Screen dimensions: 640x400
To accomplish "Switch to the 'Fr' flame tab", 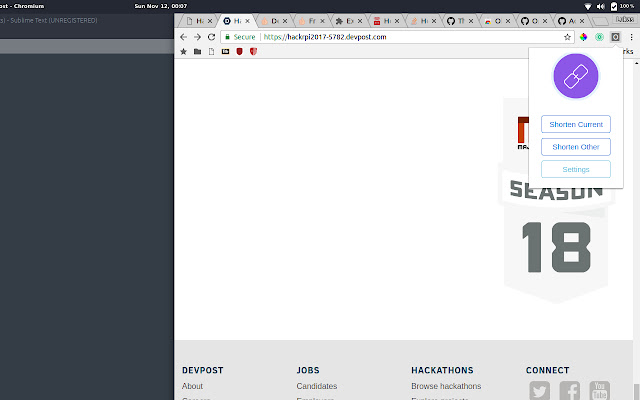I will coord(311,21).
